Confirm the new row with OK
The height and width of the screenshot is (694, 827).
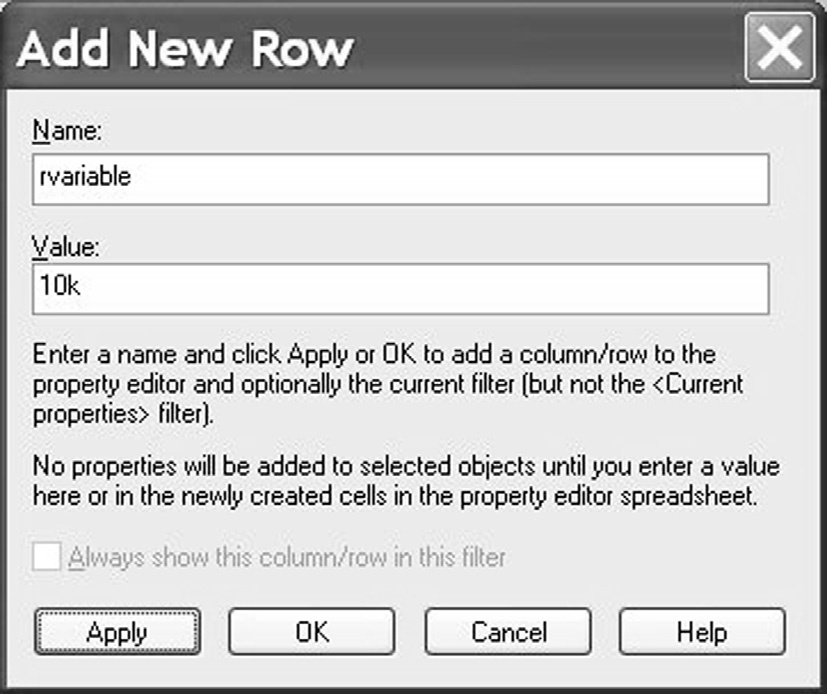[312, 632]
